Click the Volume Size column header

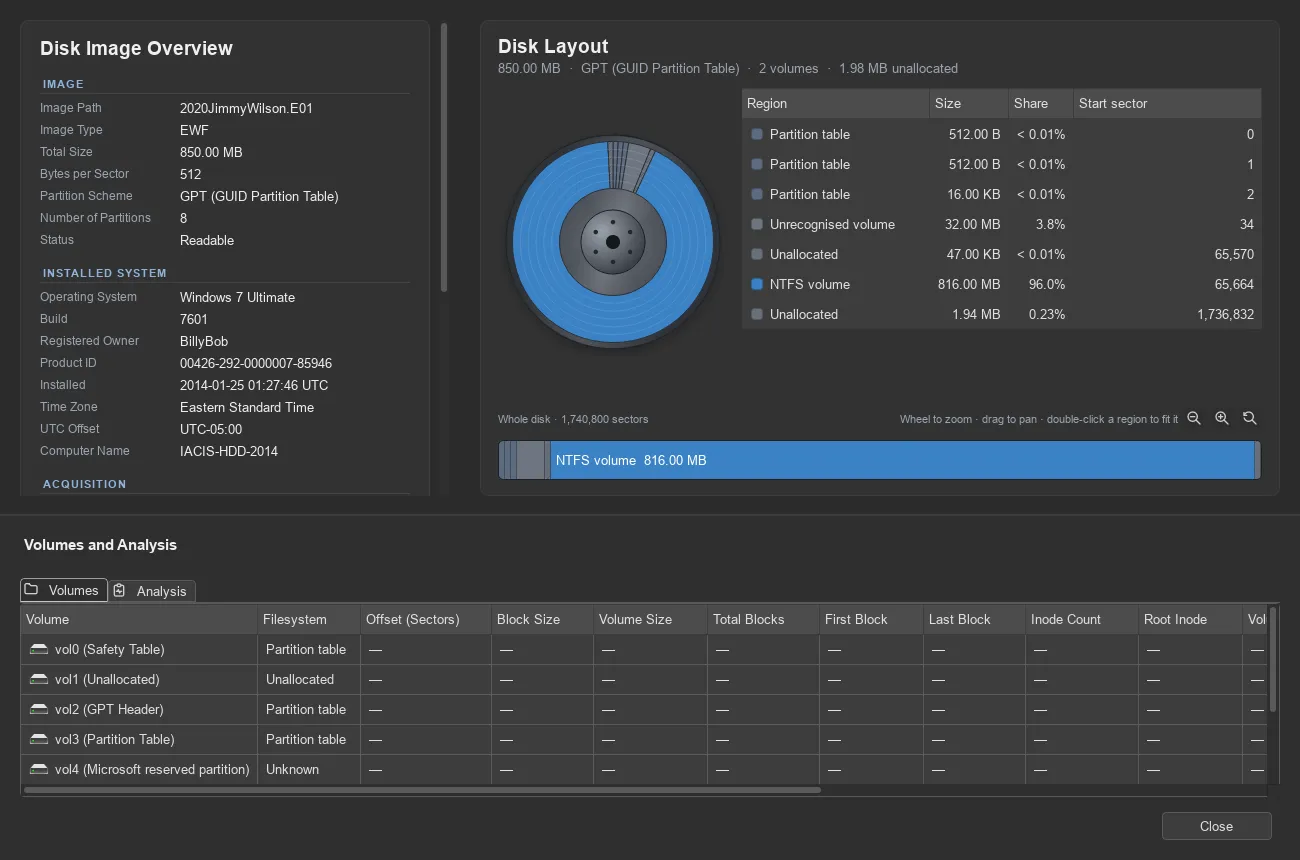[650, 619]
